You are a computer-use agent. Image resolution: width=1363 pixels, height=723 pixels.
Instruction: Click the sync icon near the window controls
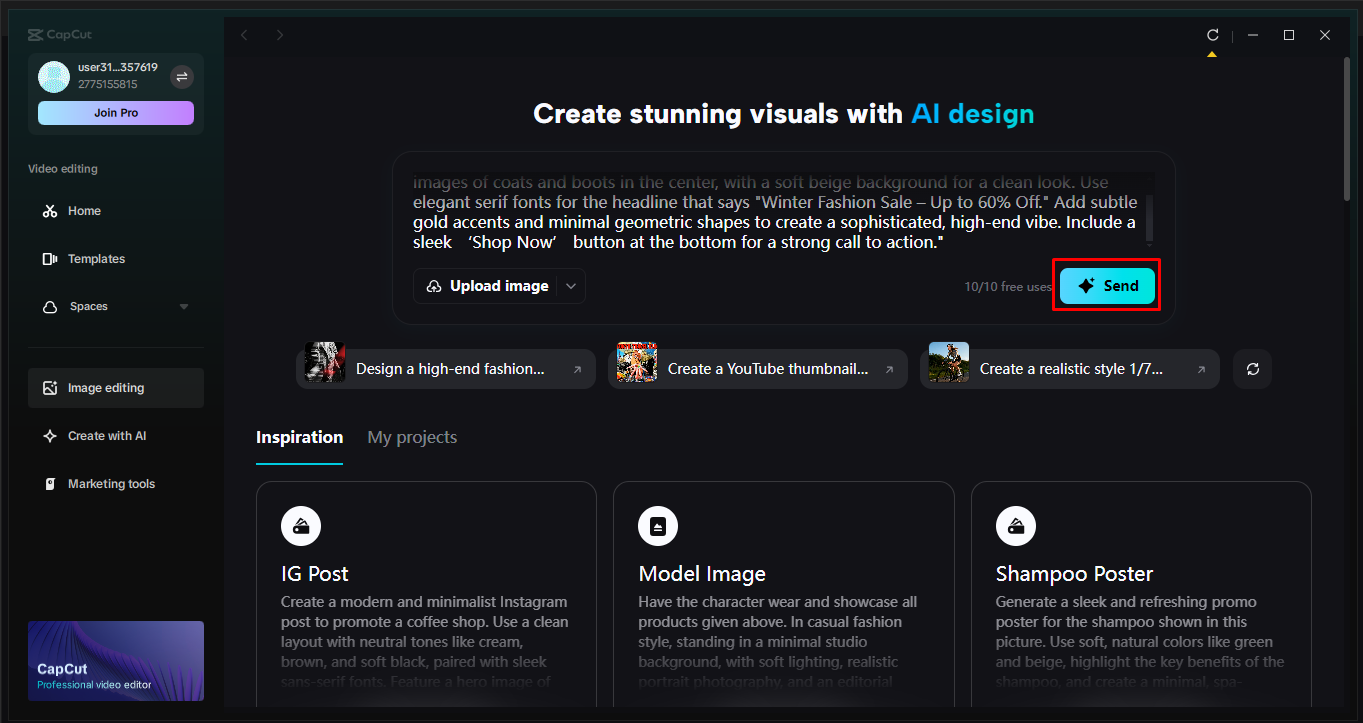[x=1212, y=33]
